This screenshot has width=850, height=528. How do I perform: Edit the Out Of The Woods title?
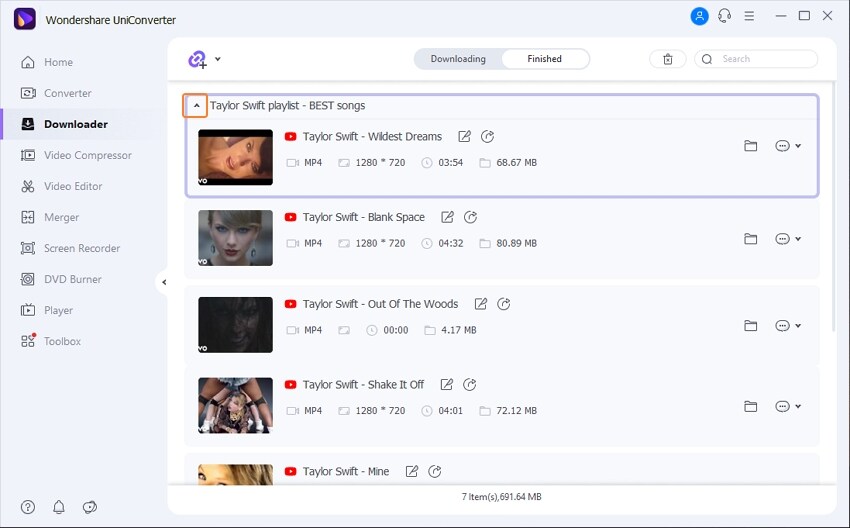[x=480, y=304]
